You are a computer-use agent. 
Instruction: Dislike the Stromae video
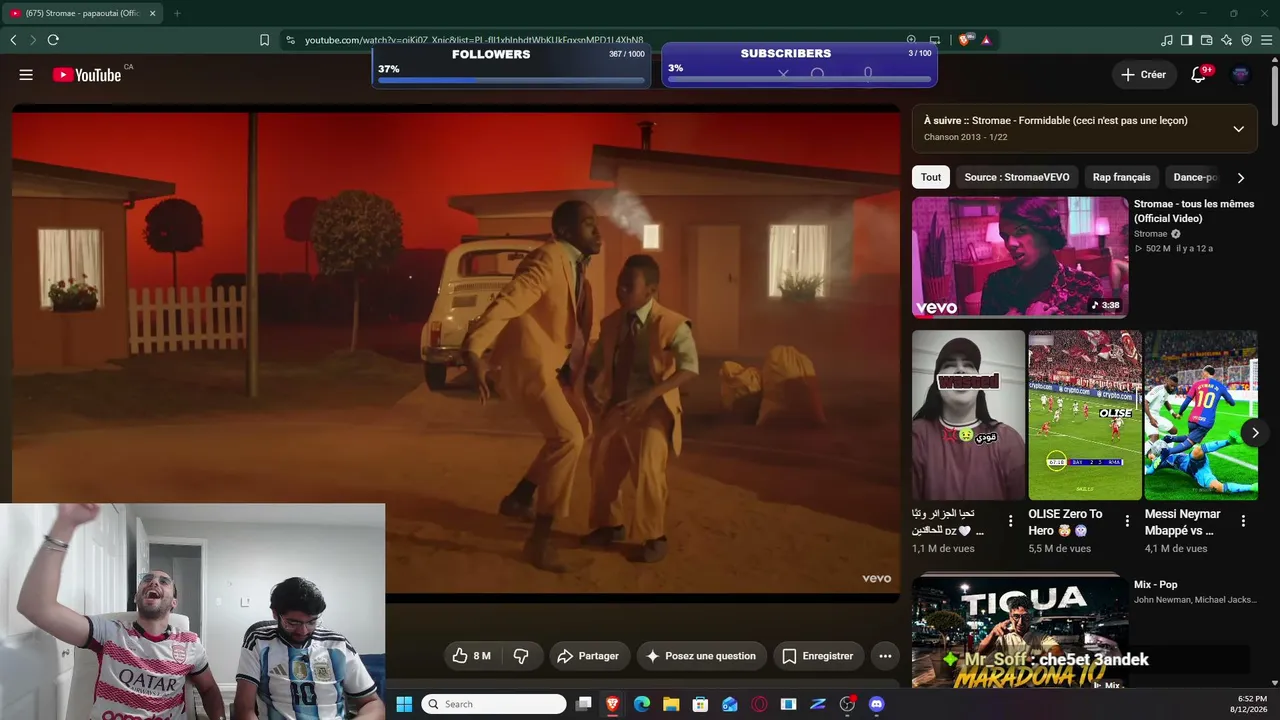pyautogui.click(x=521, y=656)
